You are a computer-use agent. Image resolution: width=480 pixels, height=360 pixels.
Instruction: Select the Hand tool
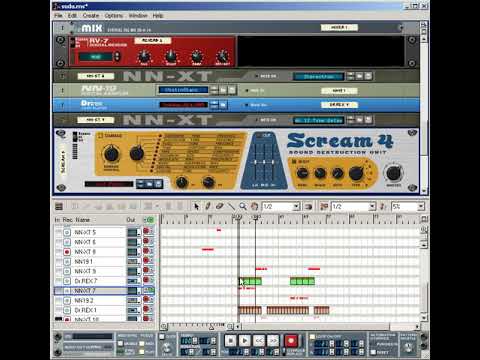pos(254,207)
